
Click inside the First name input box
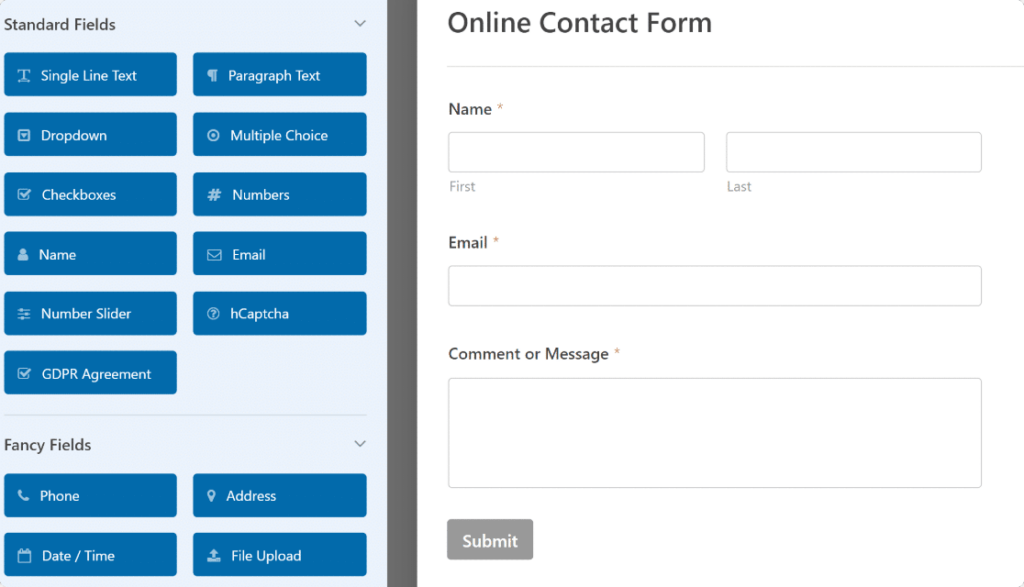tap(576, 151)
